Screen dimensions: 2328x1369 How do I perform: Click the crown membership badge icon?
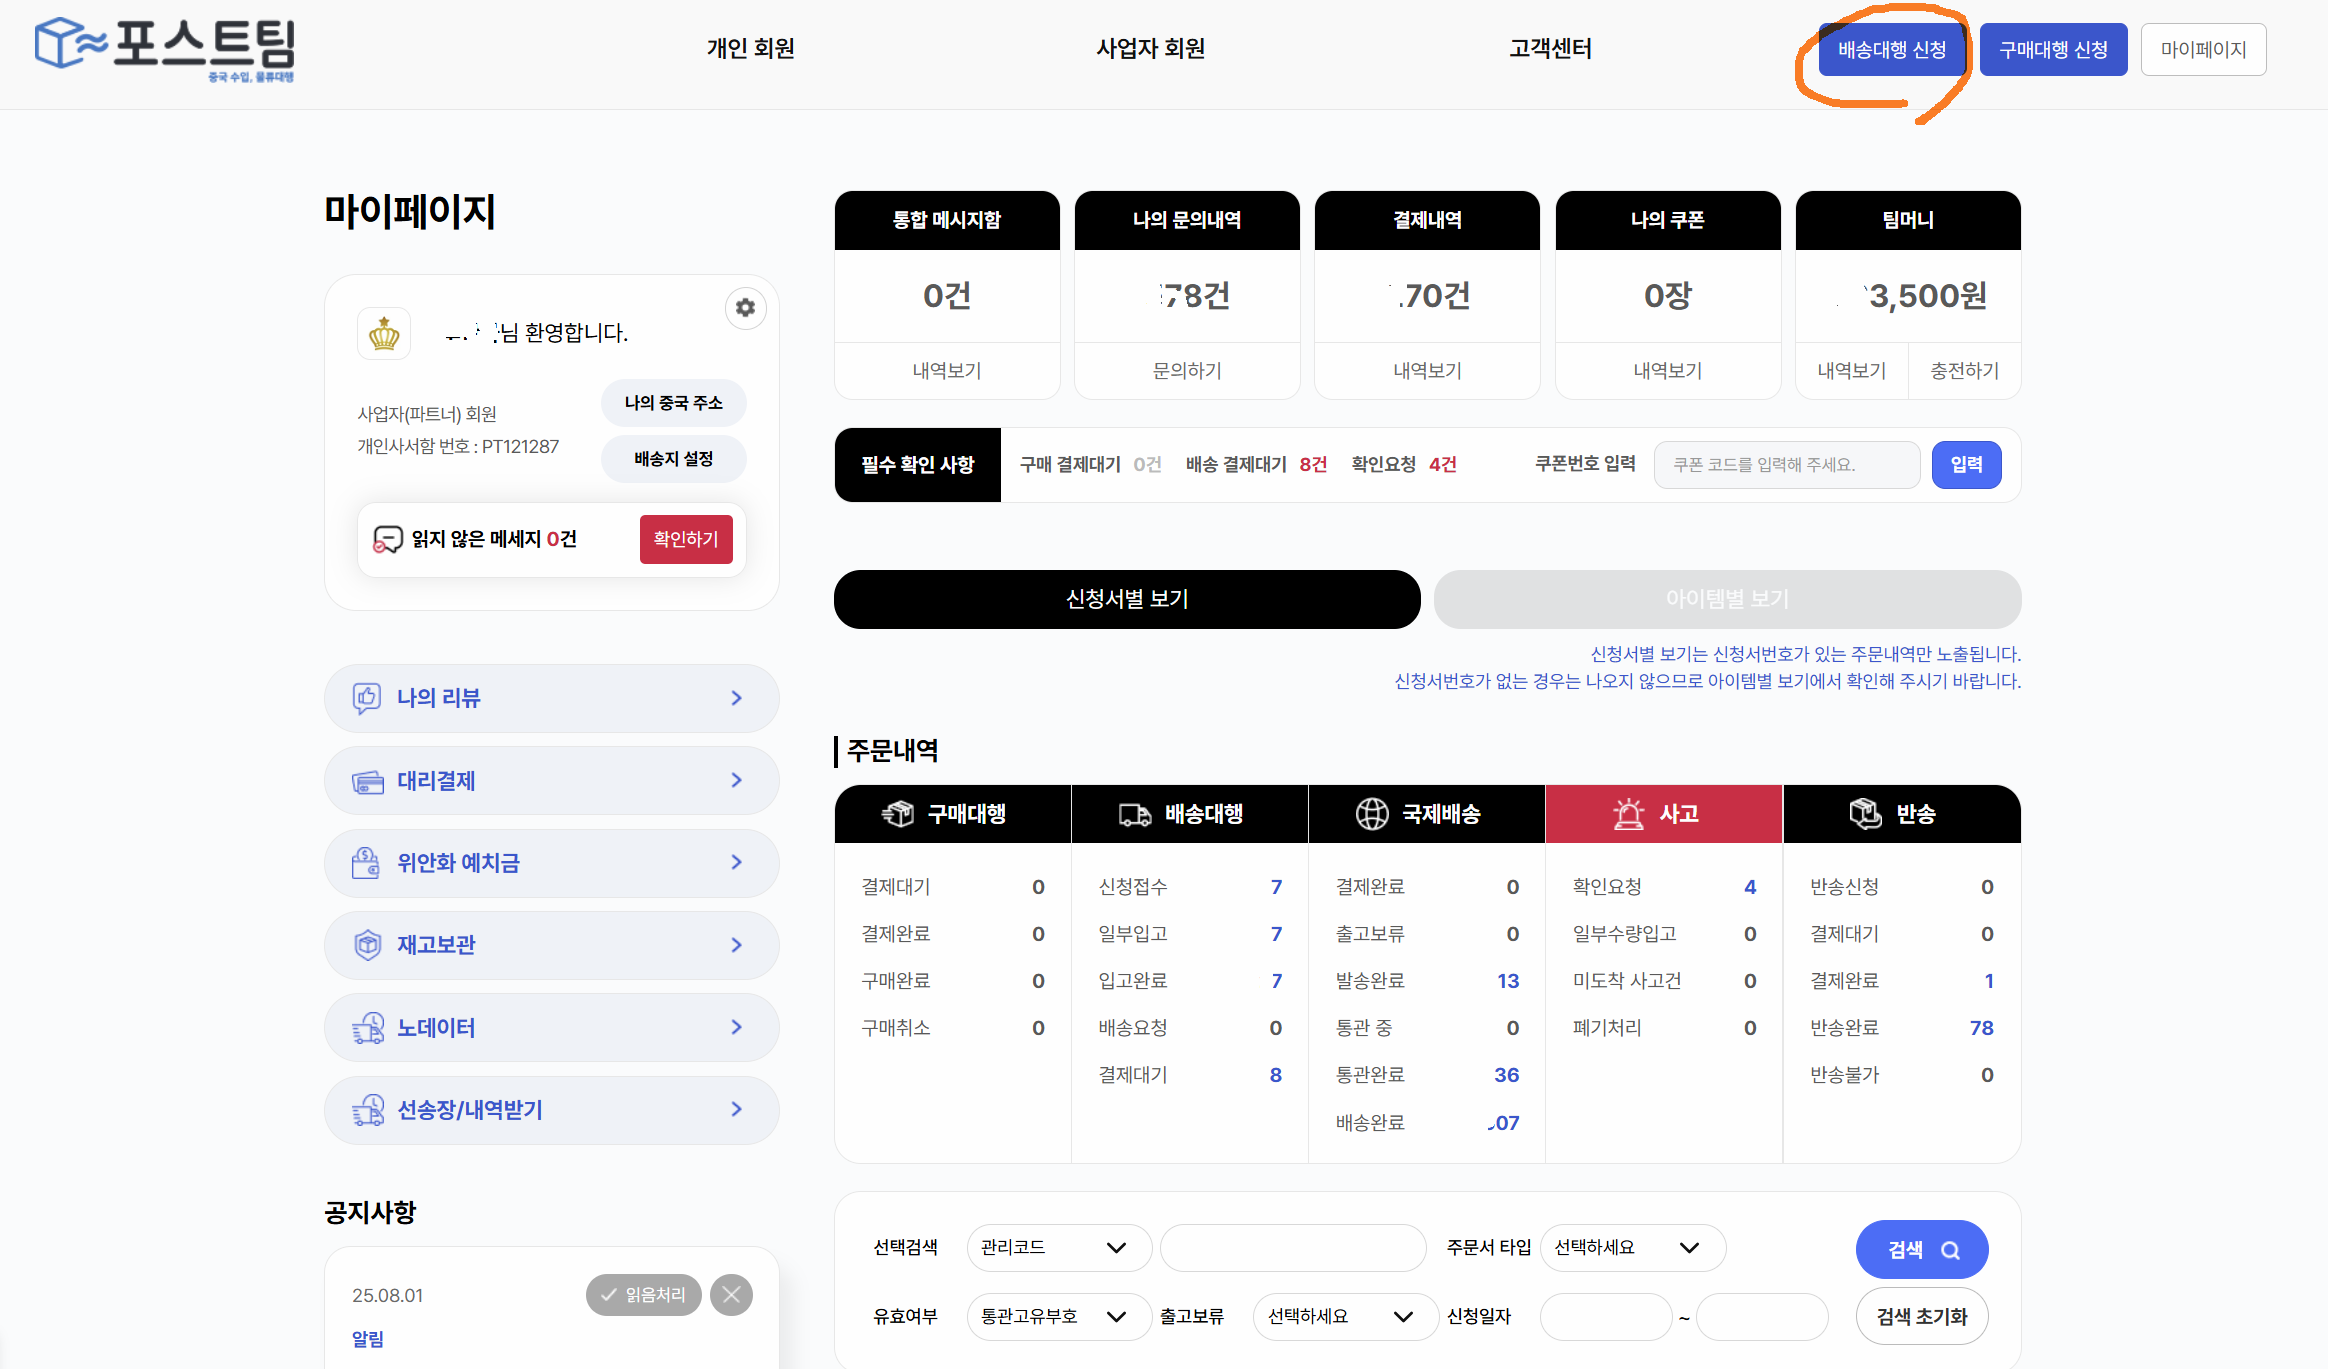pyautogui.click(x=384, y=334)
